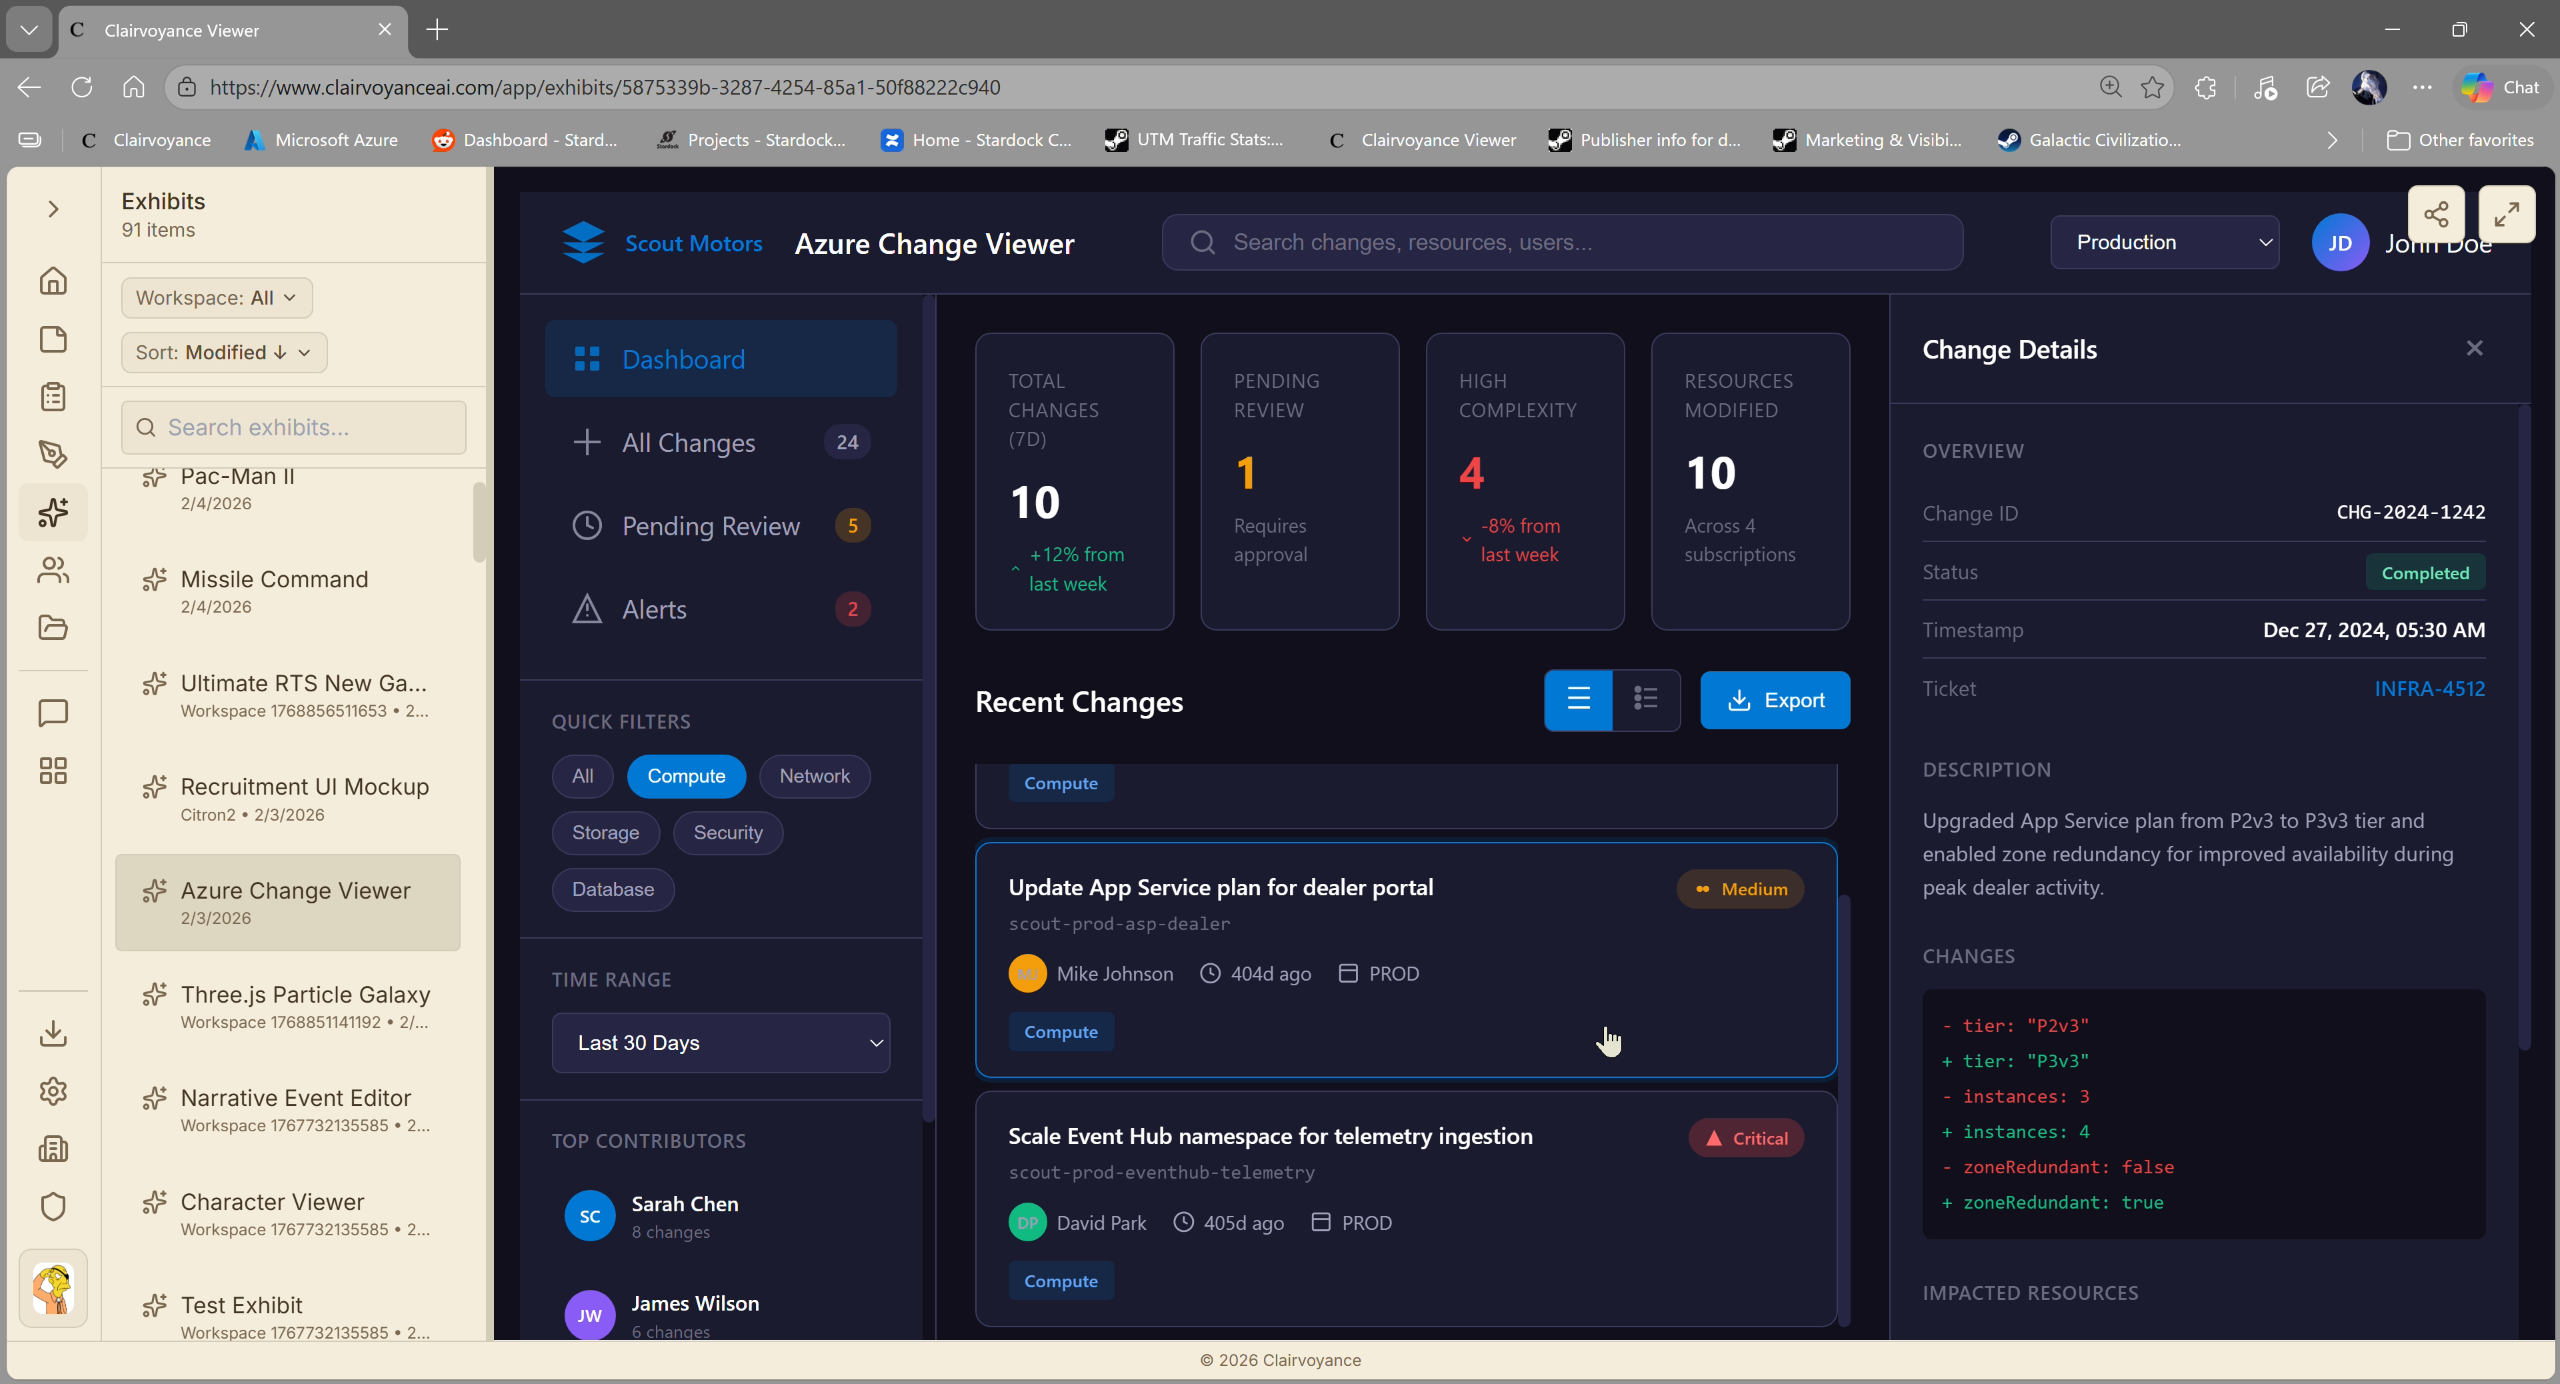Enable the Security quick filter chip
Screen dimensions: 2560x1384
click(727, 833)
